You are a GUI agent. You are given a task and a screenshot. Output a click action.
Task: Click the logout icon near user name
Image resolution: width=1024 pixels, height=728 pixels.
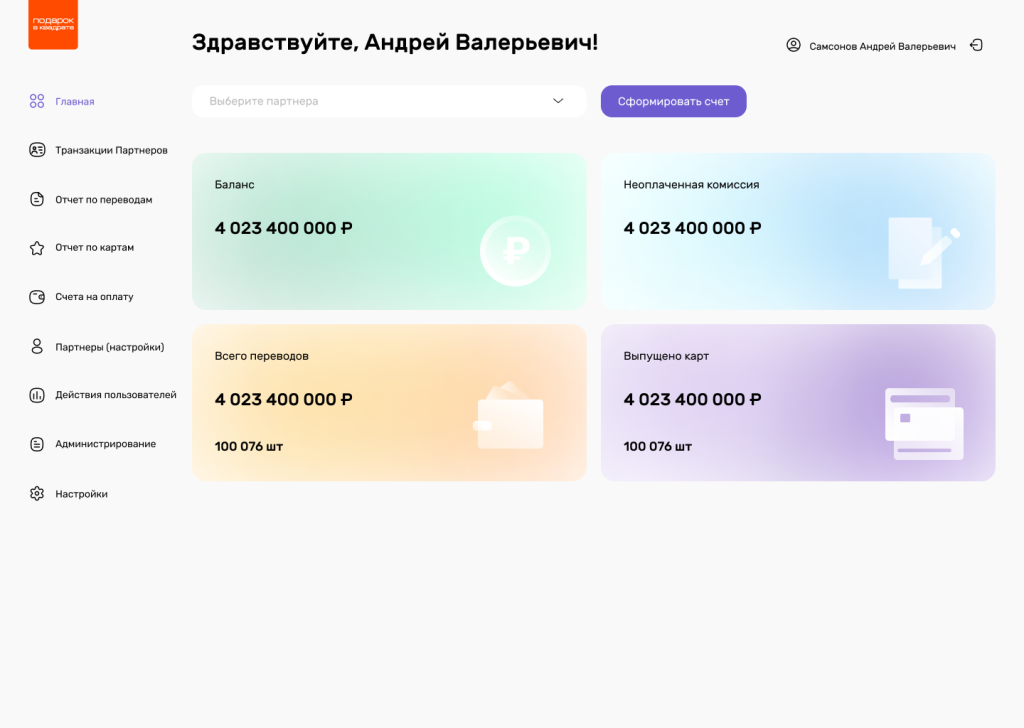click(977, 45)
